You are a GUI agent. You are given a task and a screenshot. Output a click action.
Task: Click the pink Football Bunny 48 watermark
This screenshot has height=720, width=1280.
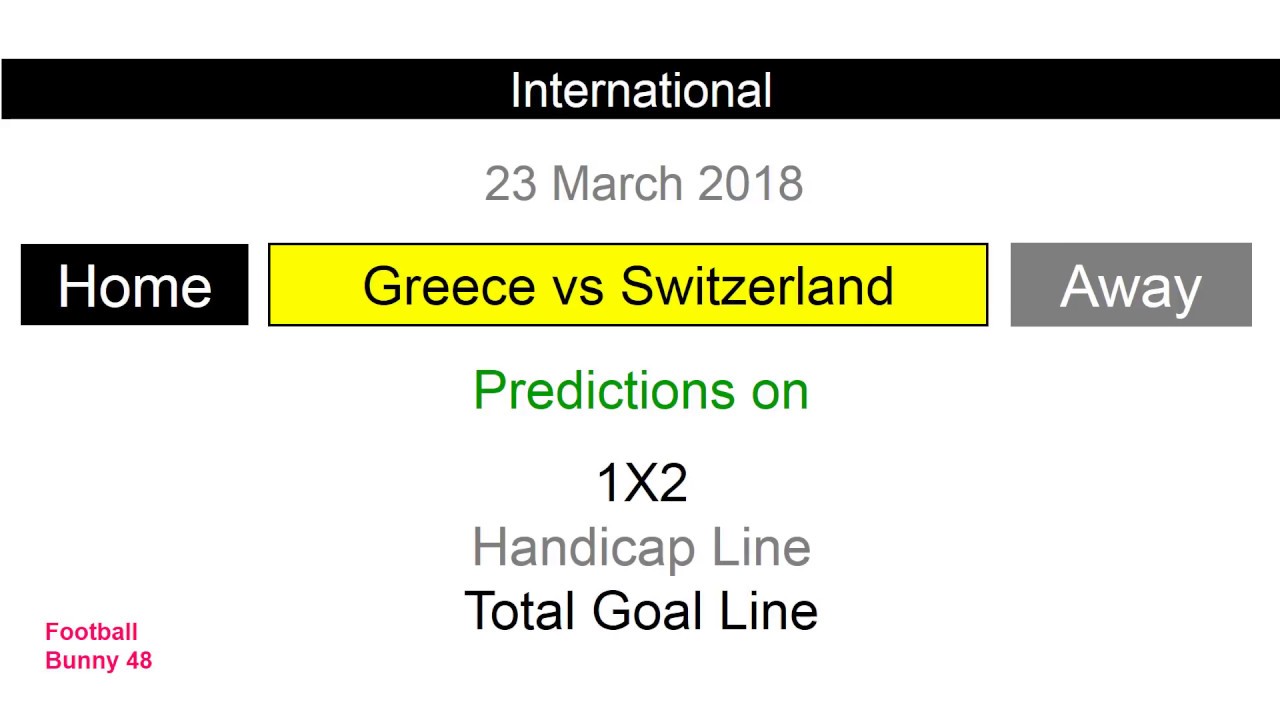tap(98, 646)
